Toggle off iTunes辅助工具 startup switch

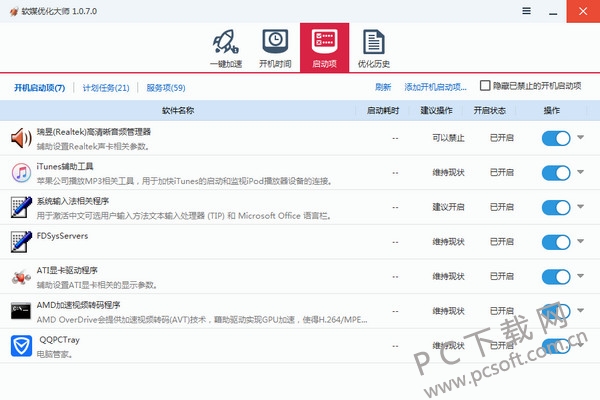[x=556, y=173]
